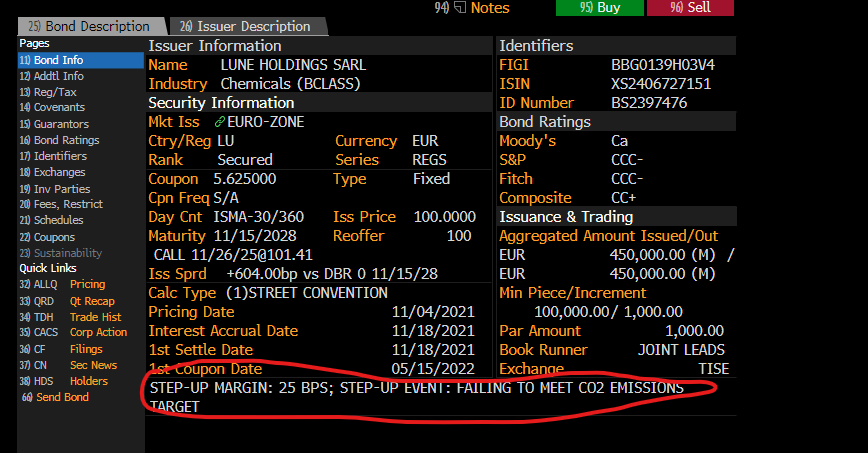Open the ALLQ Pricing quick link

(x=62, y=284)
